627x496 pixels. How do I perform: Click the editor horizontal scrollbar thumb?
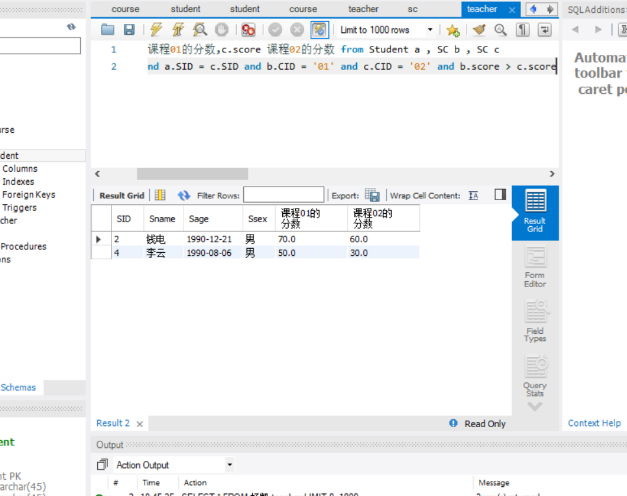pyautogui.click(x=192, y=174)
